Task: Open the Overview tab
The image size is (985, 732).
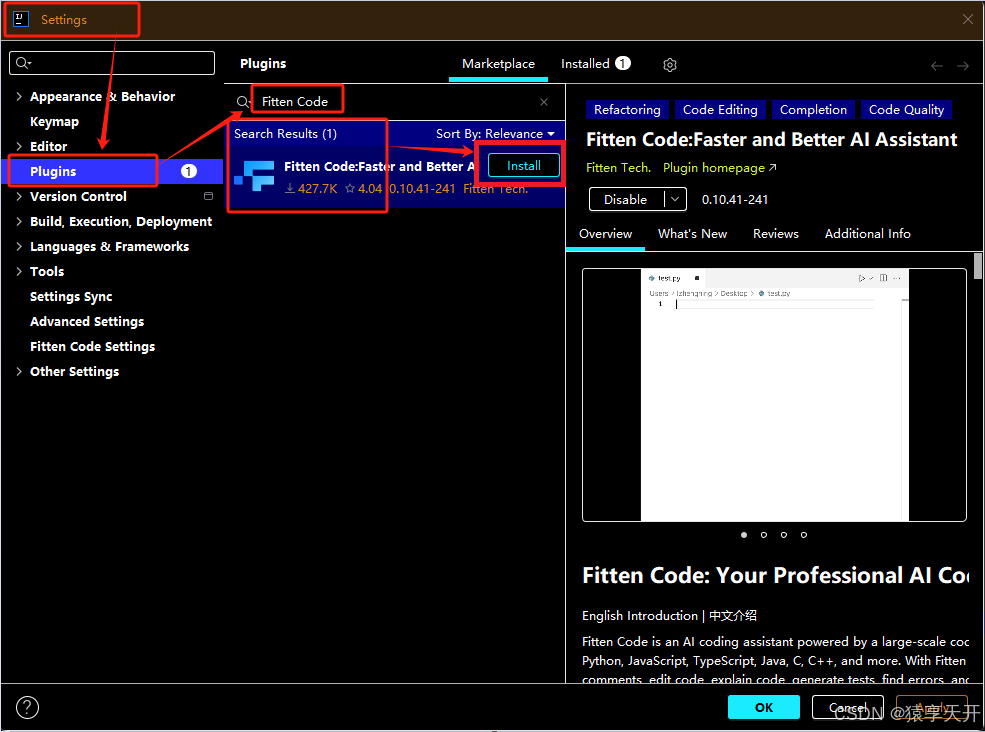Action: (606, 234)
